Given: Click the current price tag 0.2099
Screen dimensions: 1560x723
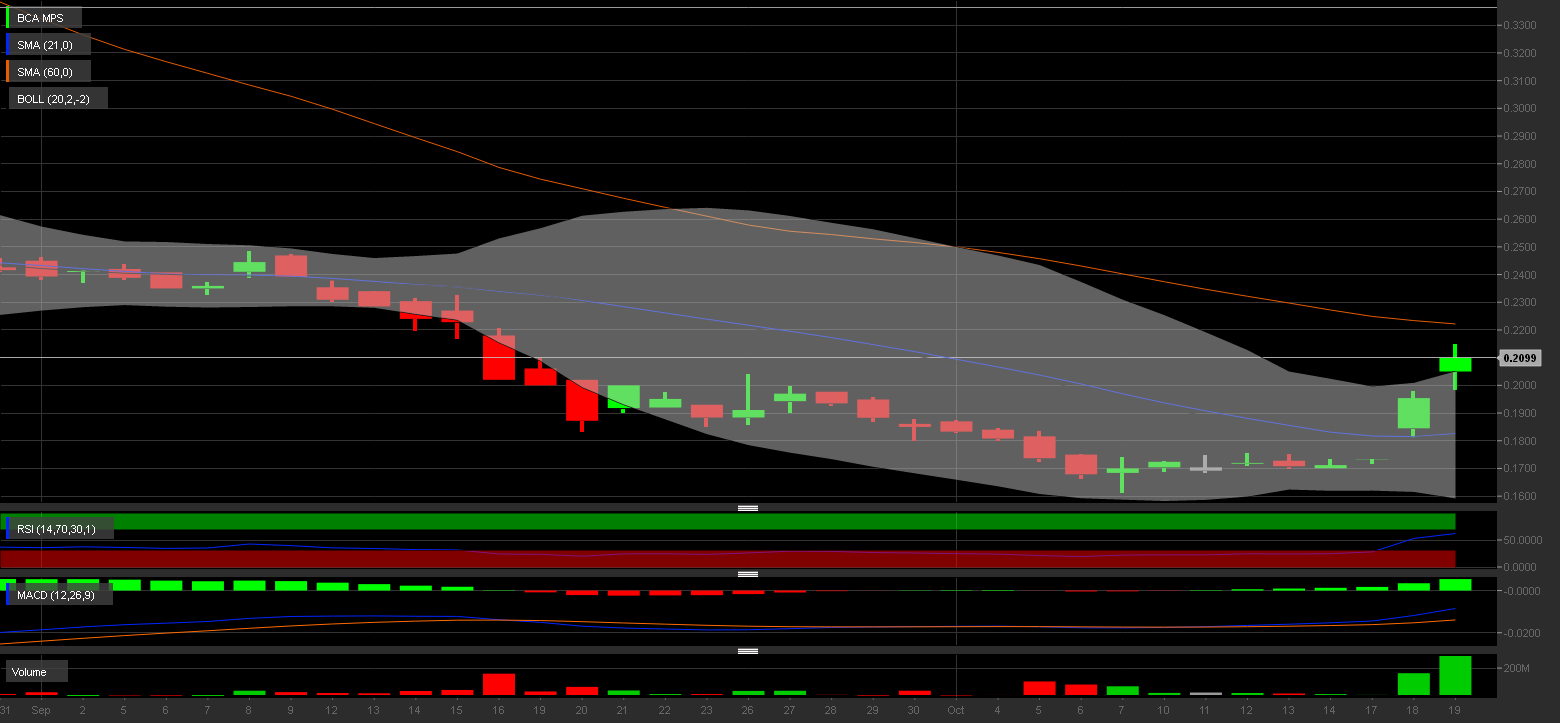Looking at the screenshot, I should tap(1520, 357).
